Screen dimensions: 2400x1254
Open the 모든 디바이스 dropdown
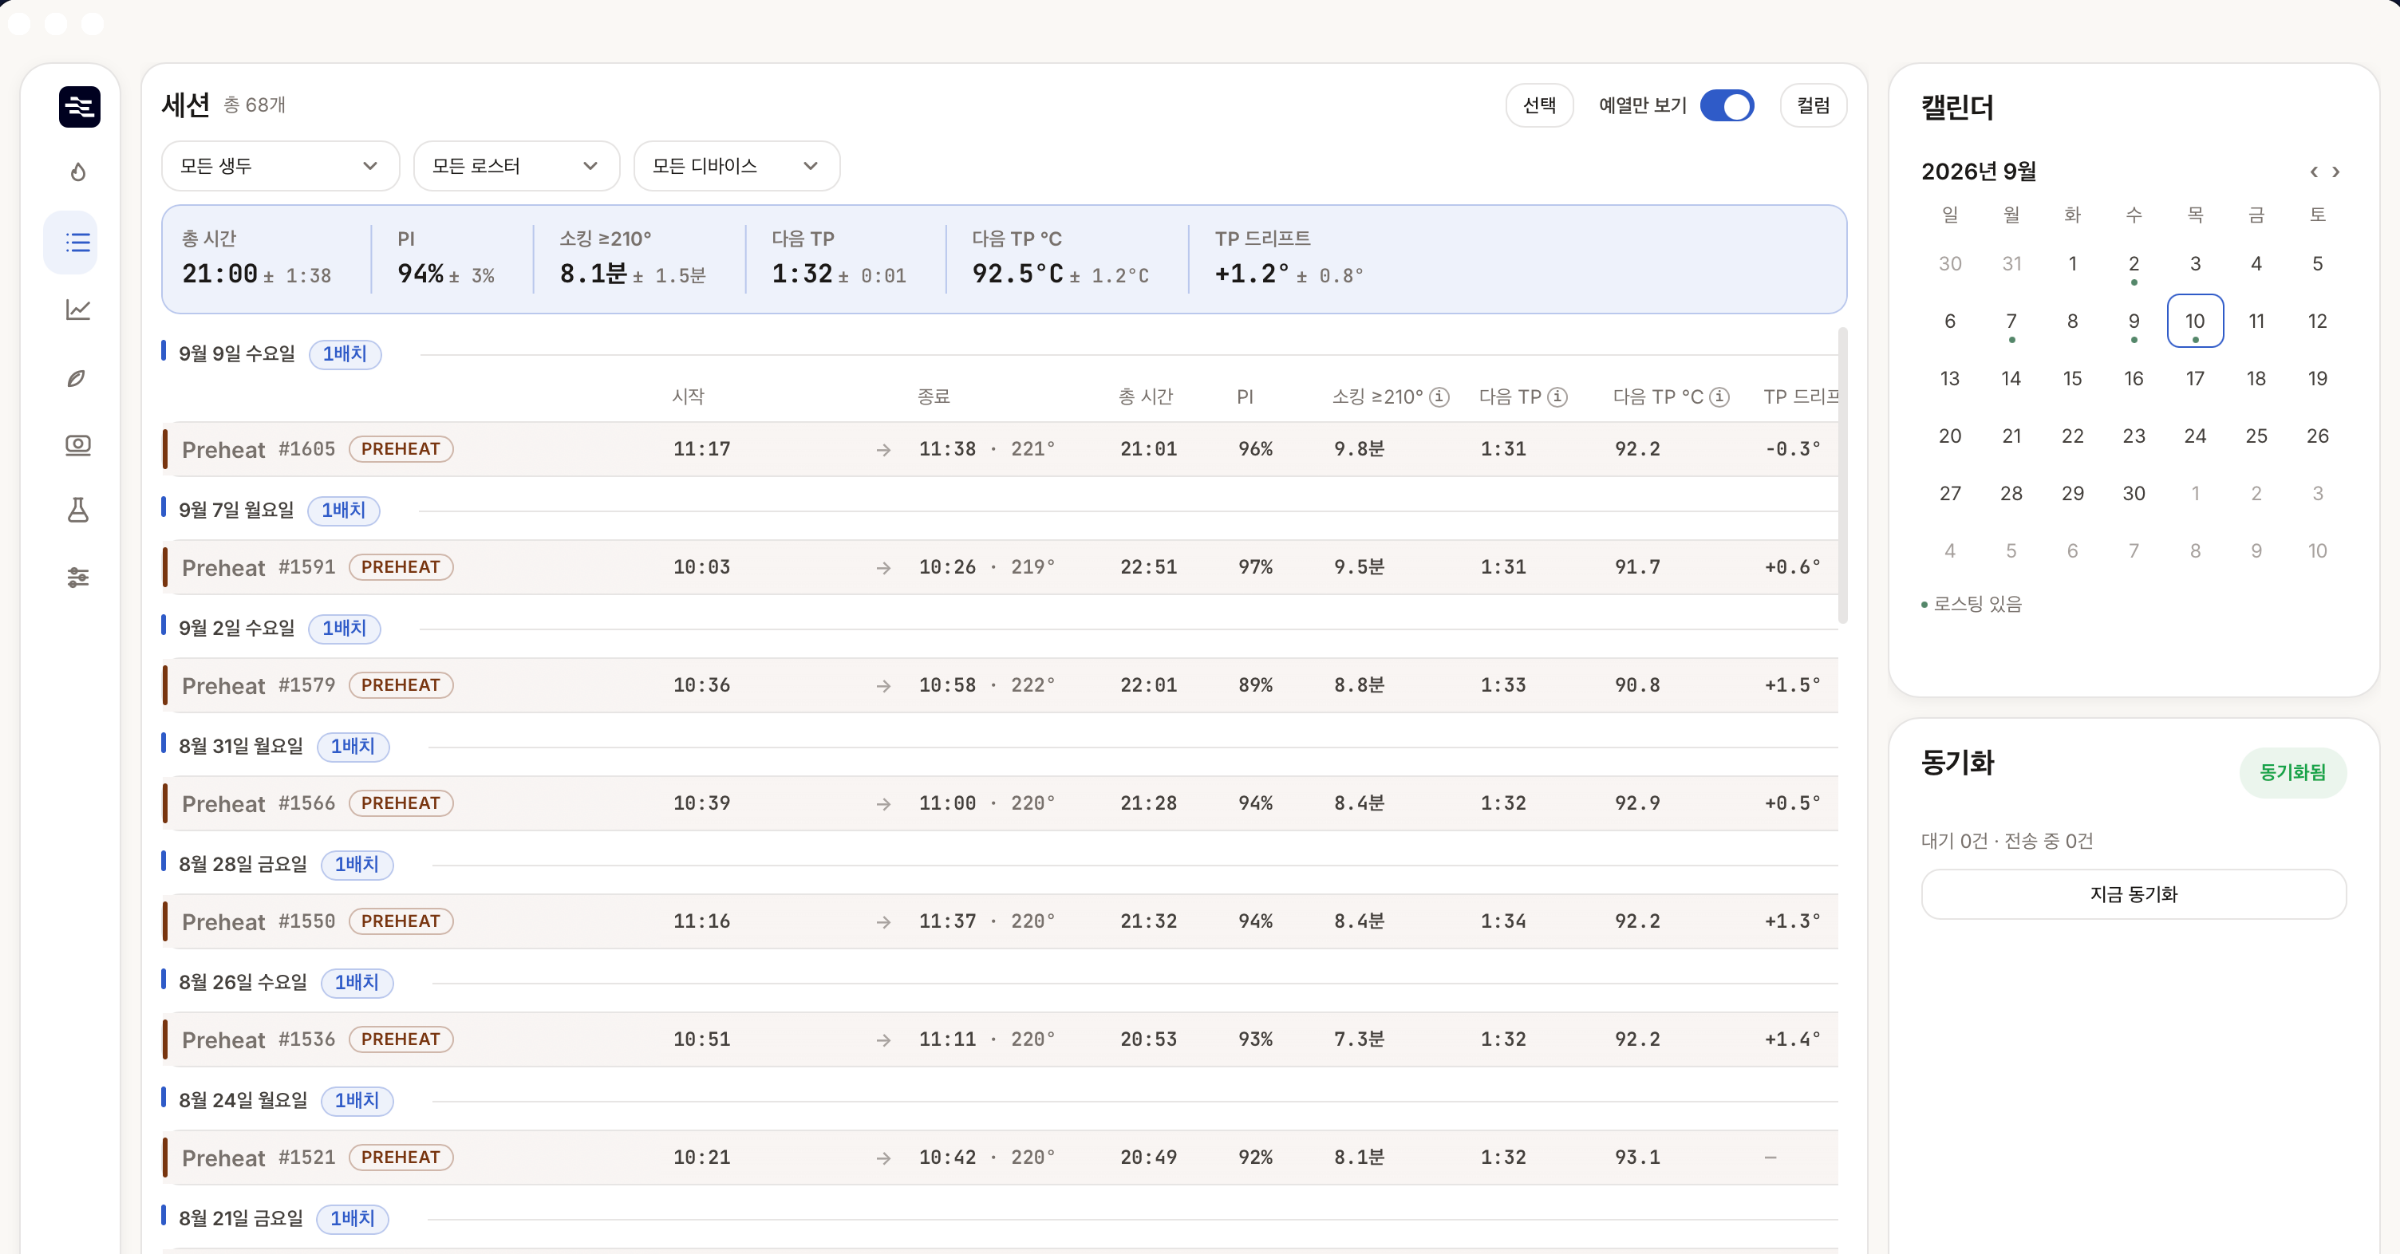tap(737, 166)
